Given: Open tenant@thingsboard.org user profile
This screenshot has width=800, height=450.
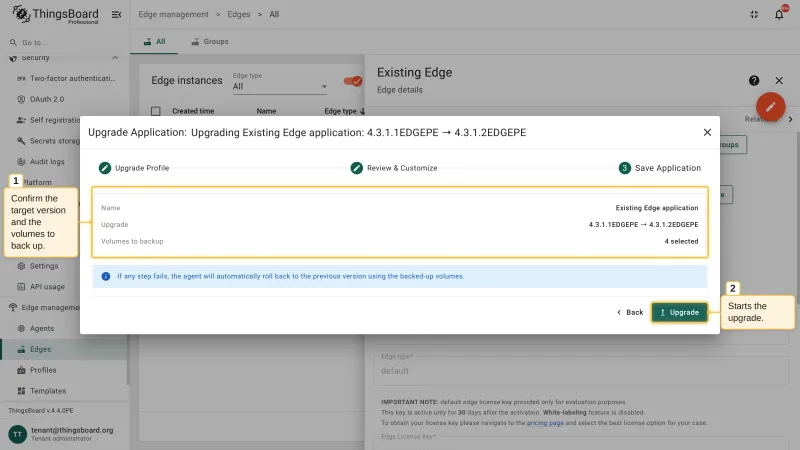Looking at the screenshot, I should click(x=72, y=434).
